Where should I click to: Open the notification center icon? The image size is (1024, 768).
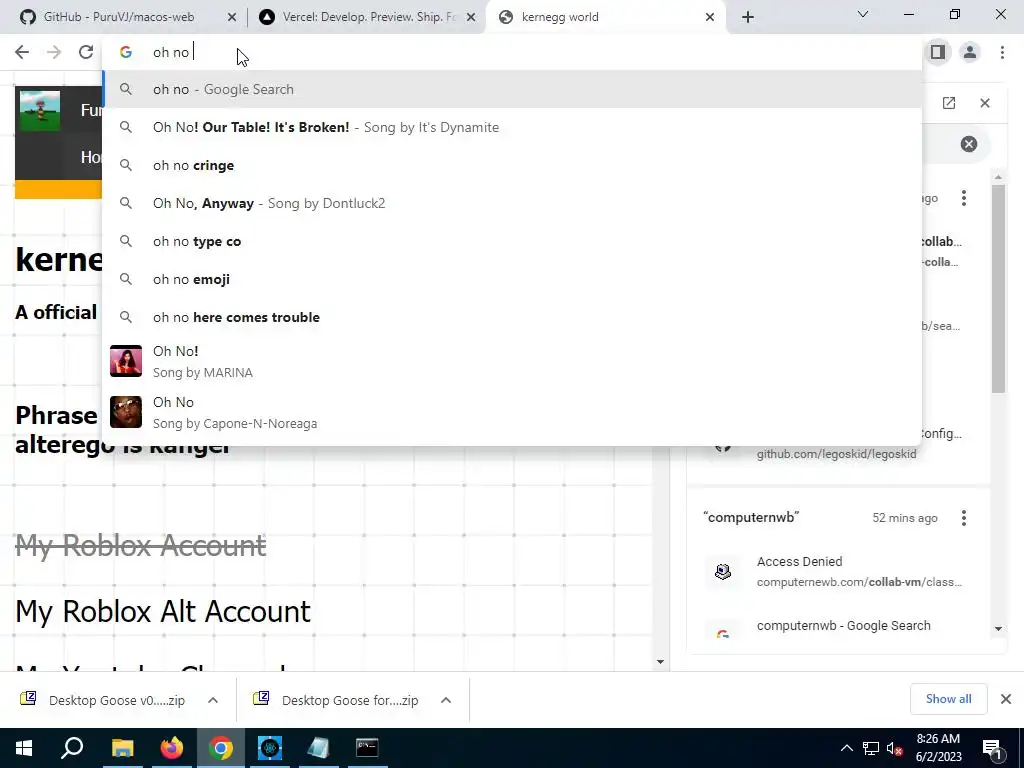[993, 748]
